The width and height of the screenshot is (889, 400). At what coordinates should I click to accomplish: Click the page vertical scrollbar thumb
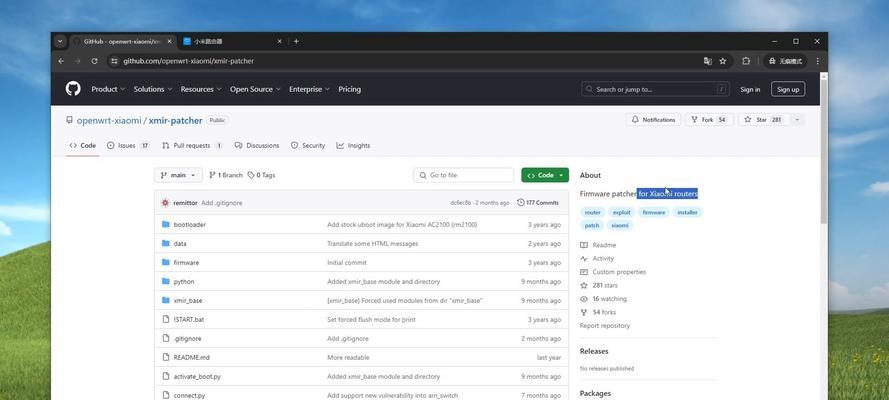click(824, 152)
